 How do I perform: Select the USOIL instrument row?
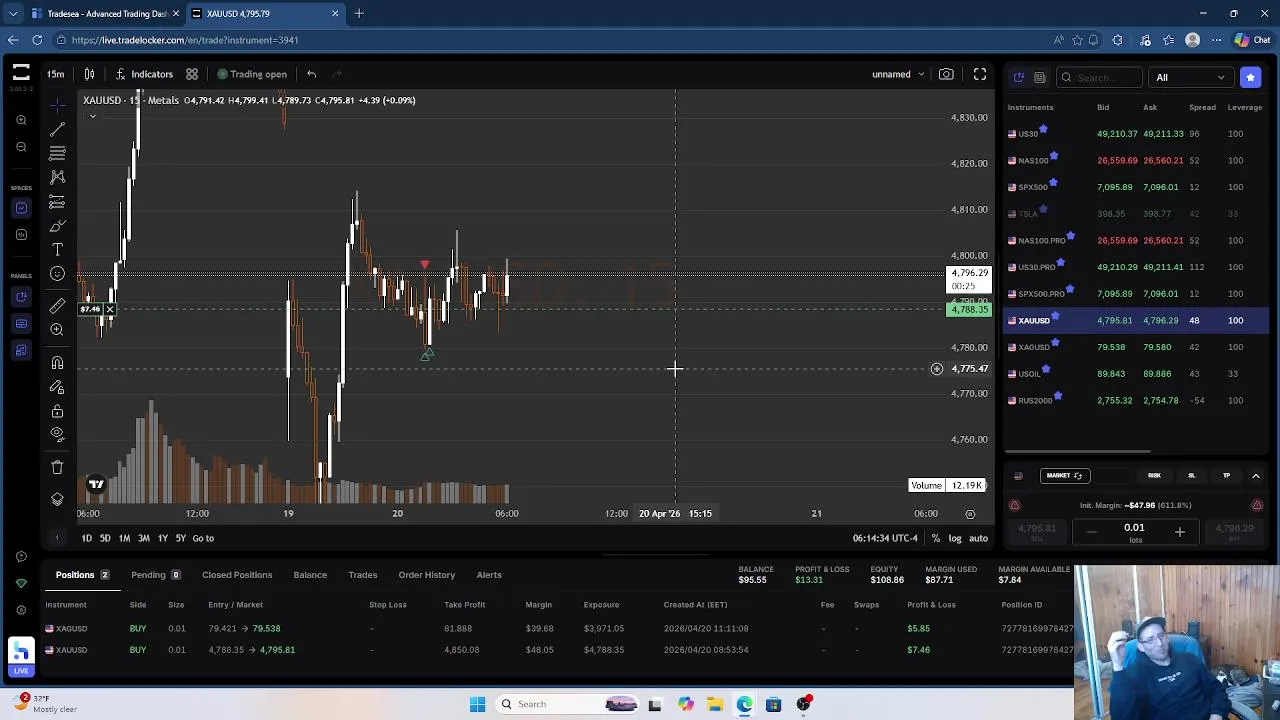click(1137, 374)
